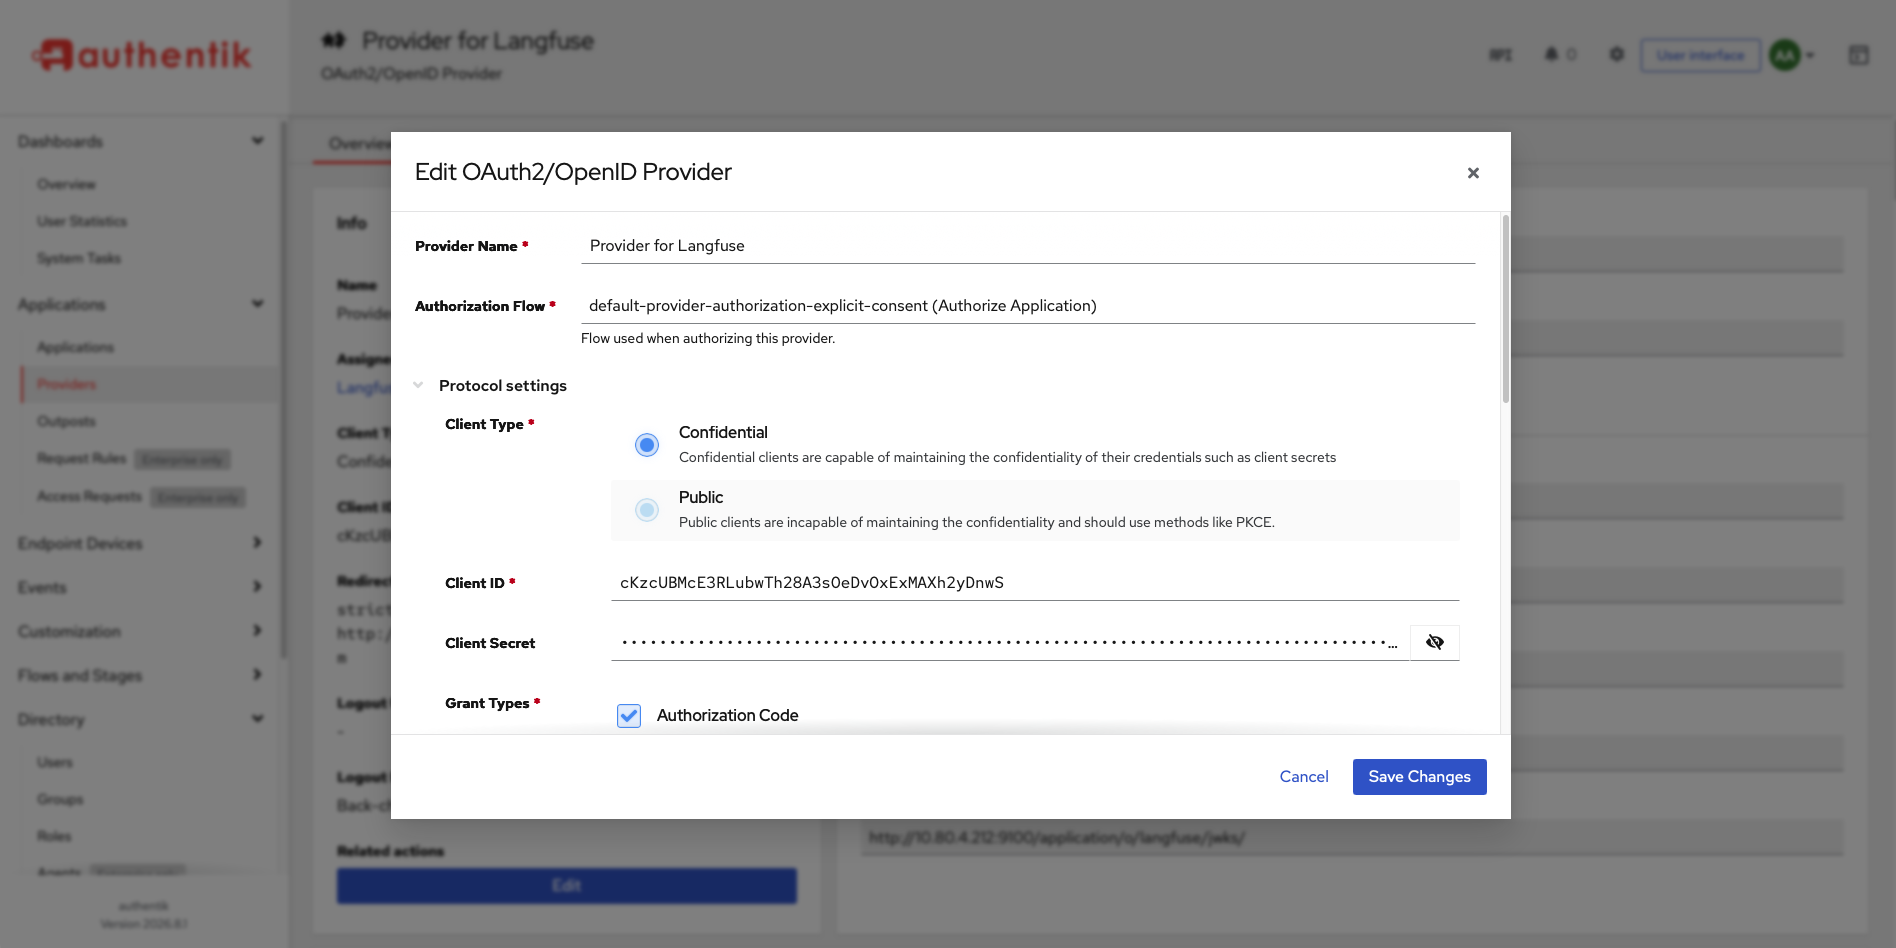Click the provider icon beside page title
Viewport: 1896px width, 948px height.
(333, 40)
